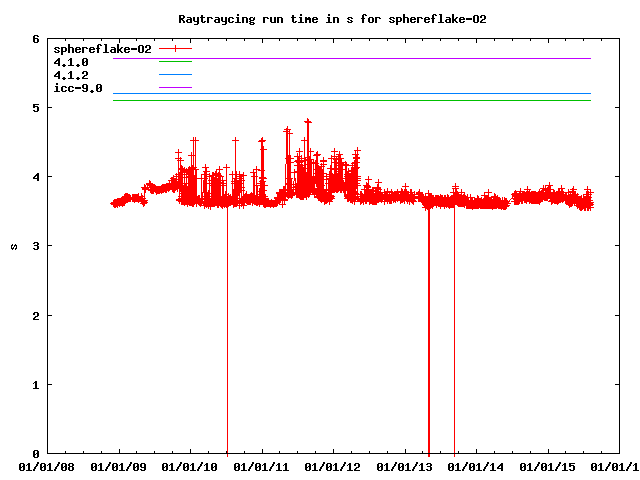640x480 pixels.
Task: Click the topmost magenta horizontal reference line
Action: (350, 59)
